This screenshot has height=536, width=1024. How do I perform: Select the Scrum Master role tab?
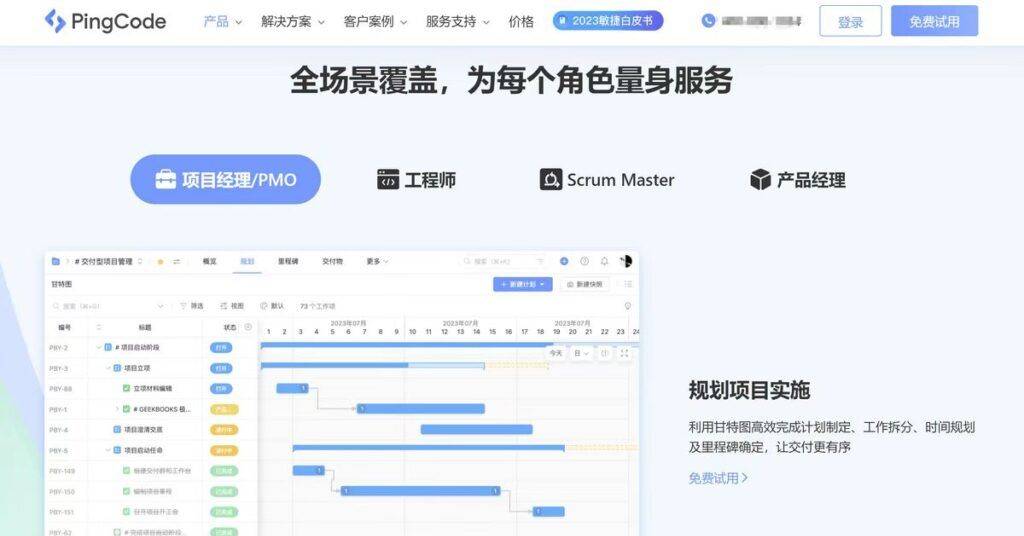[x=607, y=180]
